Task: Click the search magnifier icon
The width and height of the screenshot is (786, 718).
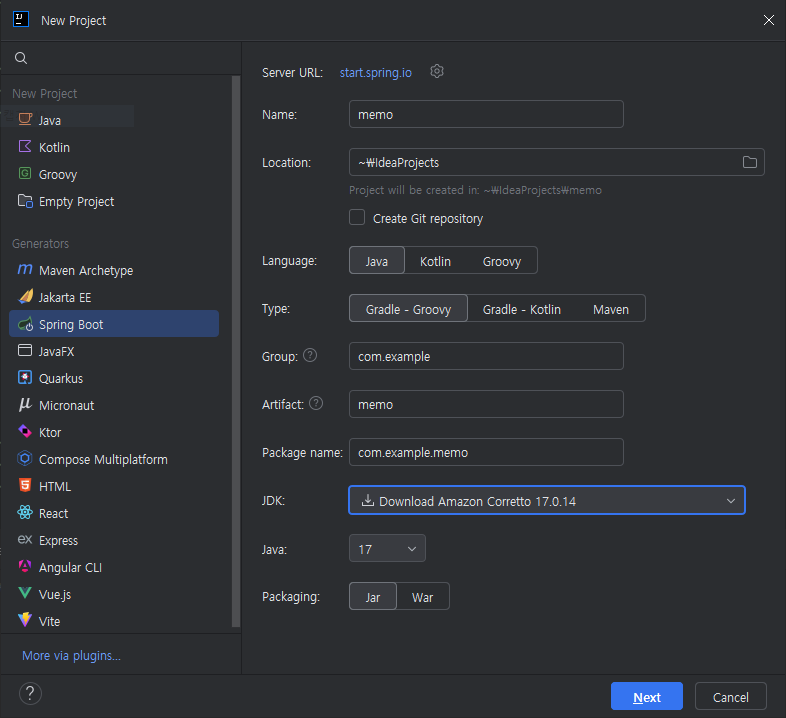Action: [21, 58]
